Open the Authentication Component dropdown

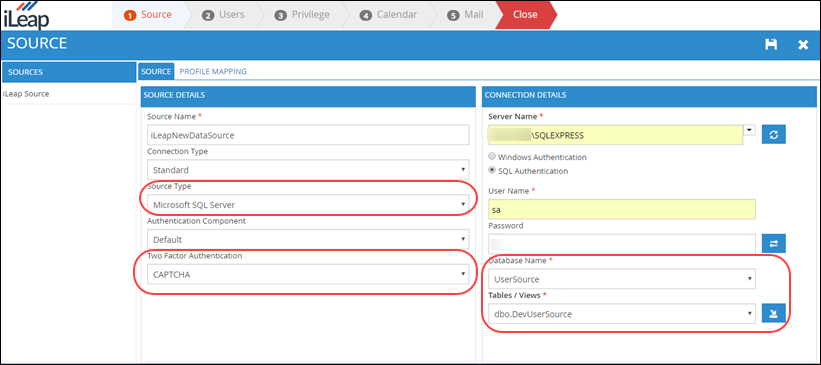[x=308, y=239]
